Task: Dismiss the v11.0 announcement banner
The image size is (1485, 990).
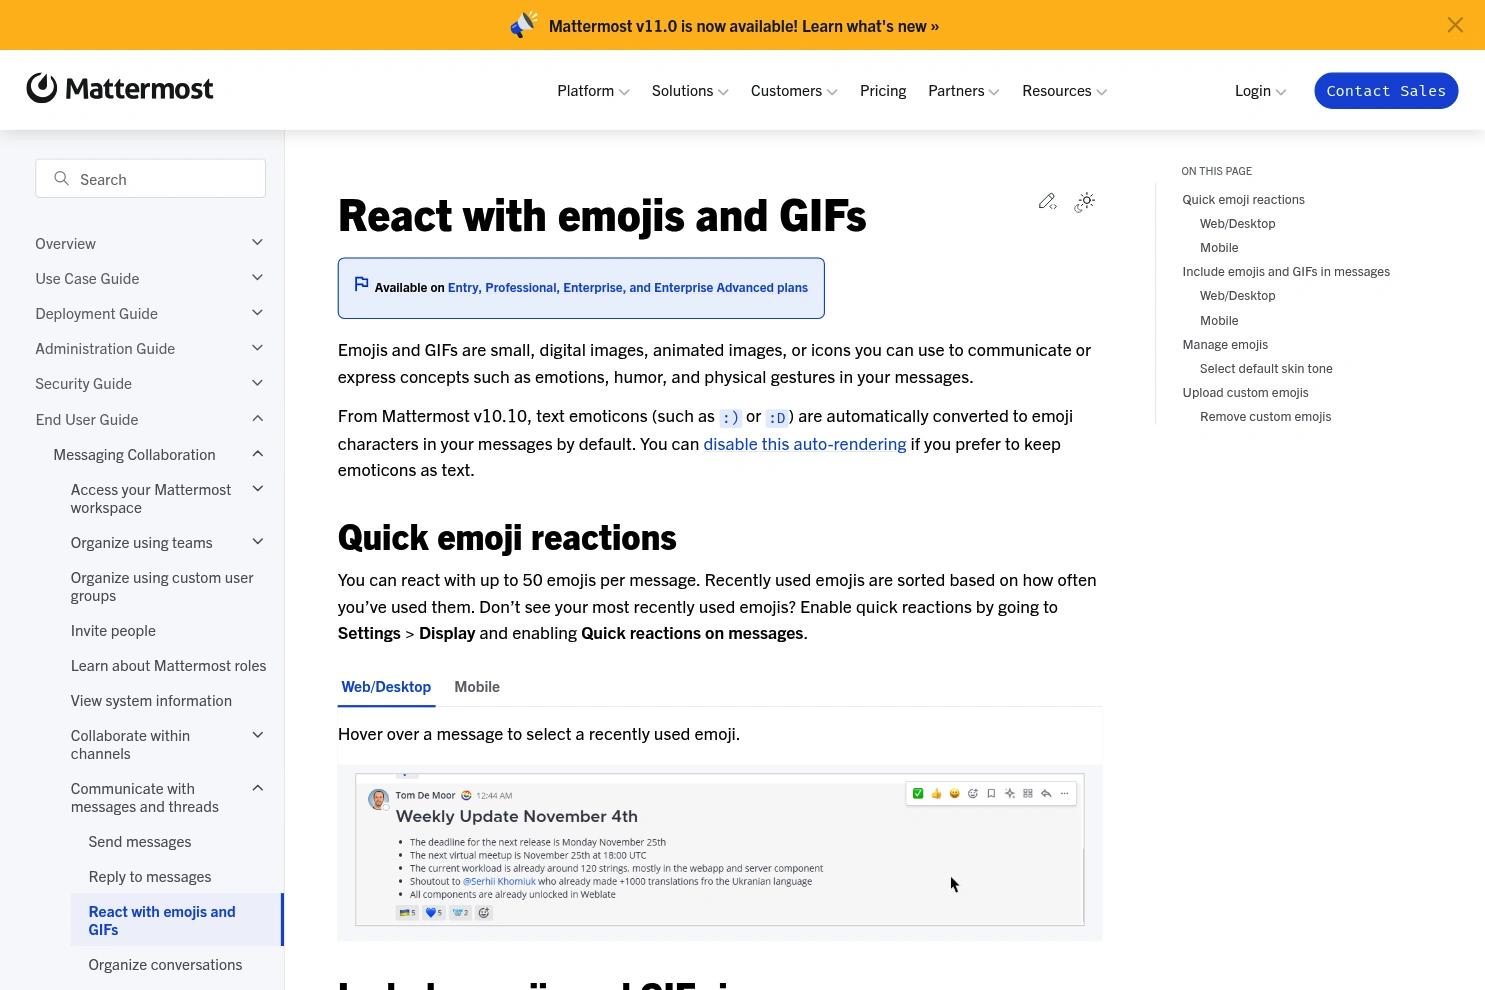Action: (x=1455, y=25)
